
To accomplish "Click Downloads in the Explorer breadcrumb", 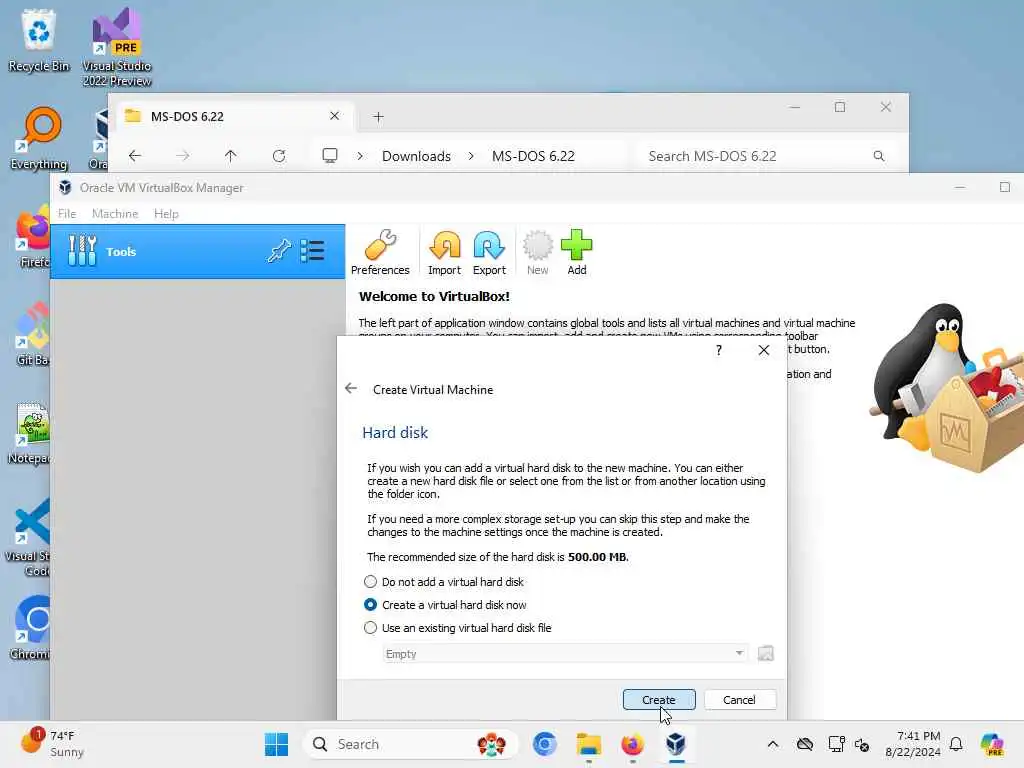I will pos(416,156).
